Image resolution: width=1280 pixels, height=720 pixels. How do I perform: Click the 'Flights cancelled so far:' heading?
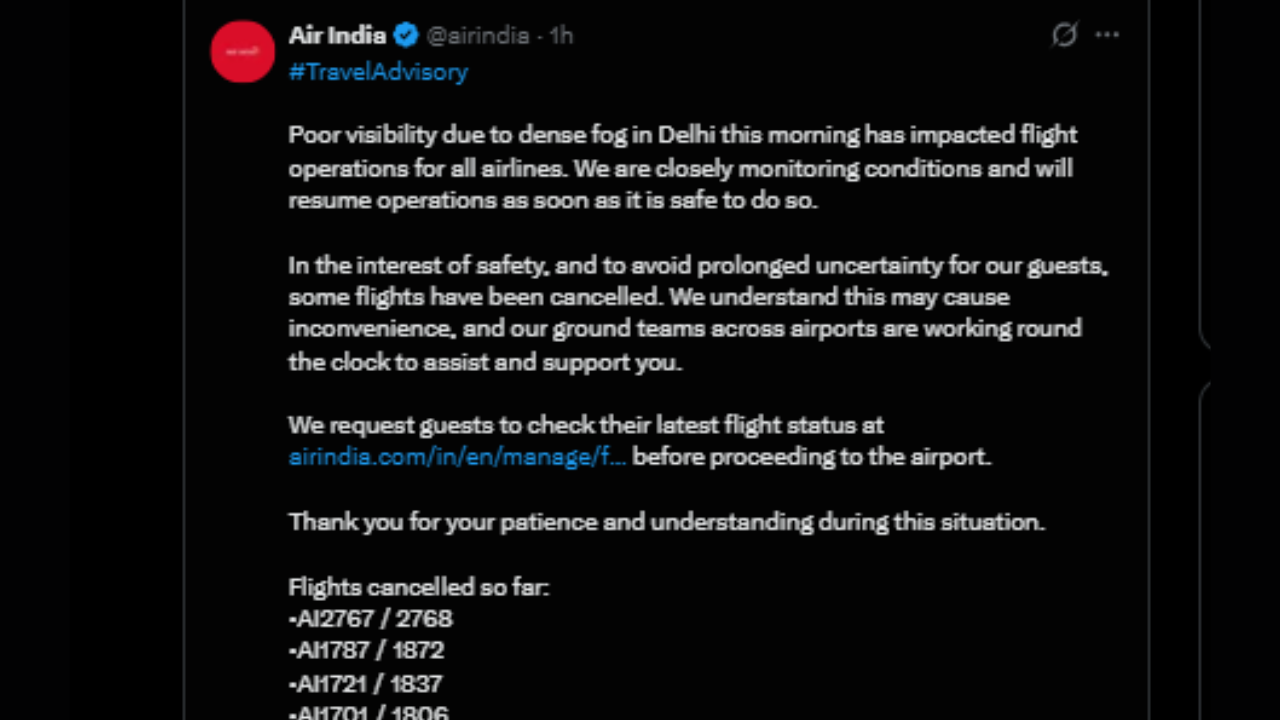click(418, 587)
